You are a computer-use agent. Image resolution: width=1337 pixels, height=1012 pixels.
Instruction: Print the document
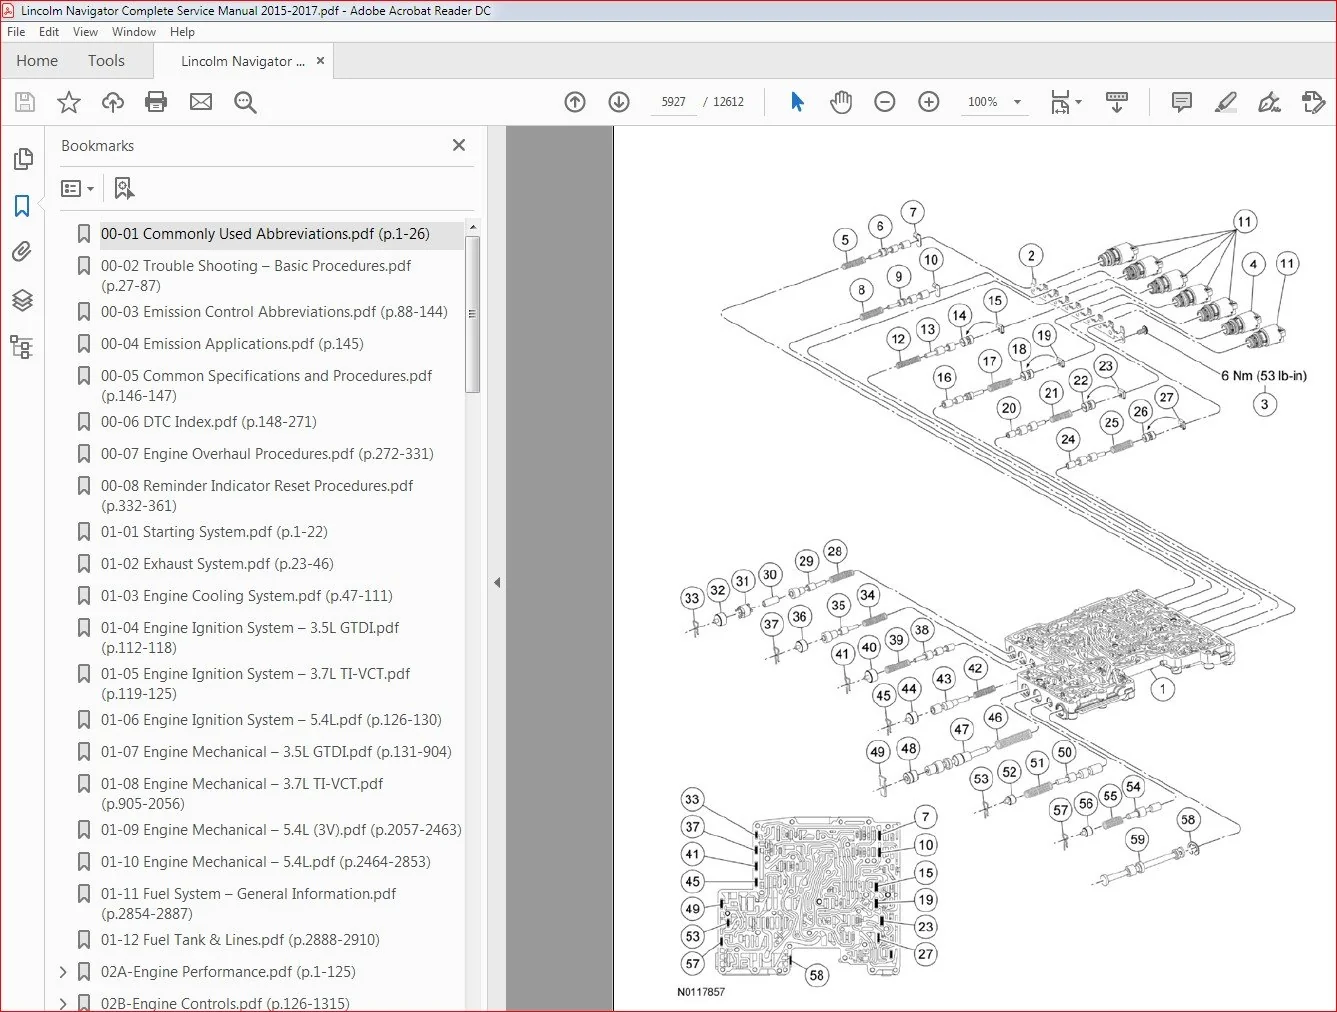[x=156, y=102]
